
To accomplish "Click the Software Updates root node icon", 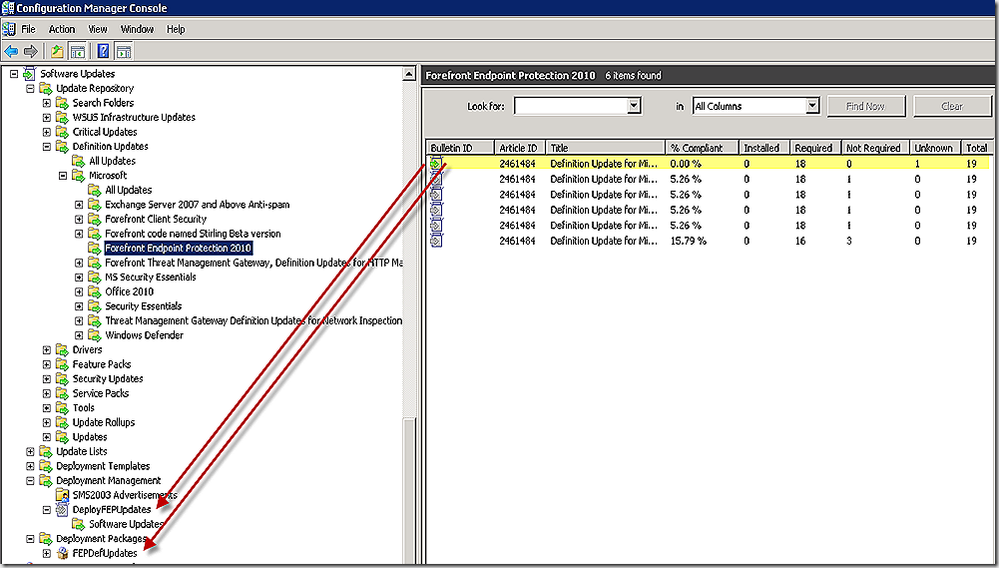I will (29, 74).
